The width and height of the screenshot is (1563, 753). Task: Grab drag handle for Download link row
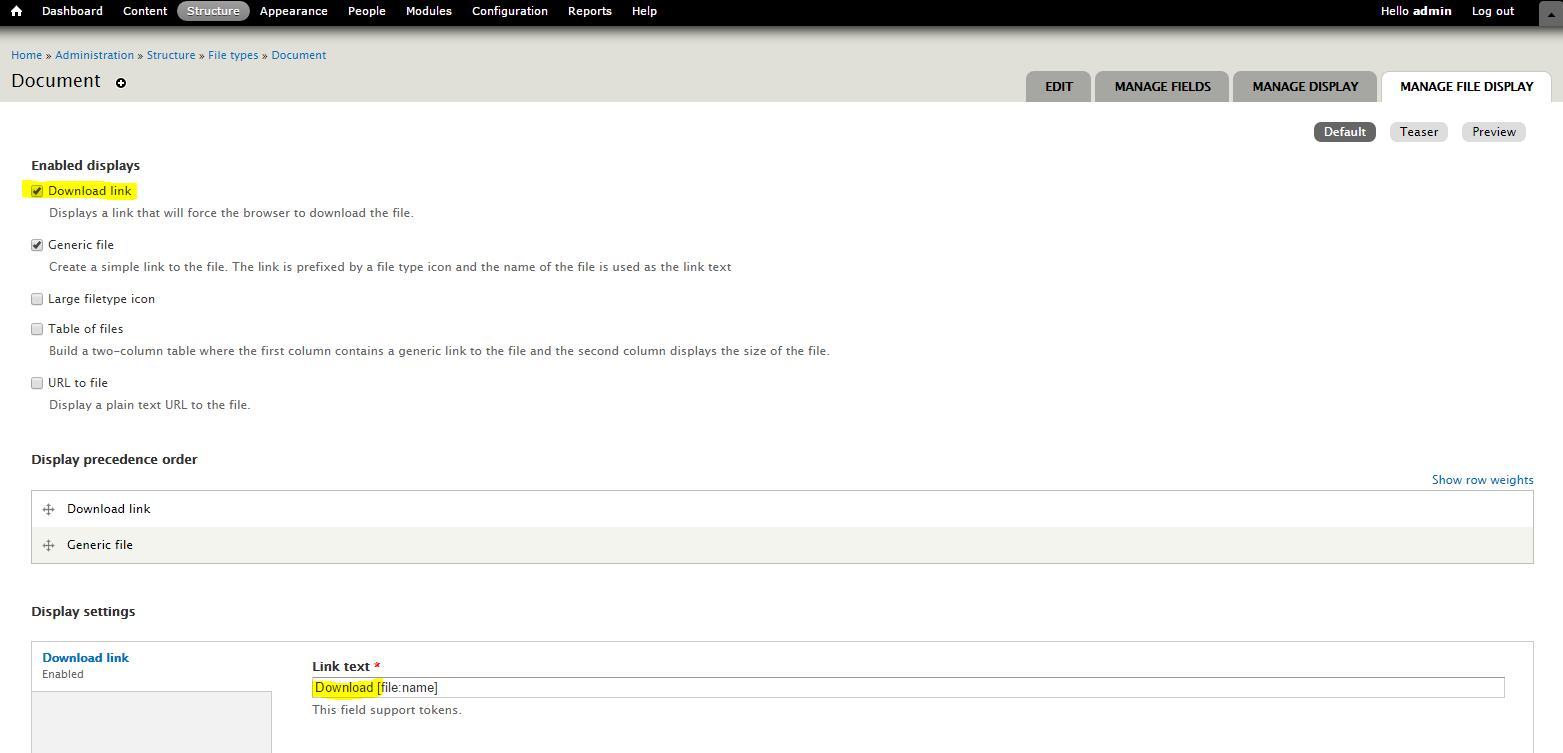pyautogui.click(x=48, y=509)
